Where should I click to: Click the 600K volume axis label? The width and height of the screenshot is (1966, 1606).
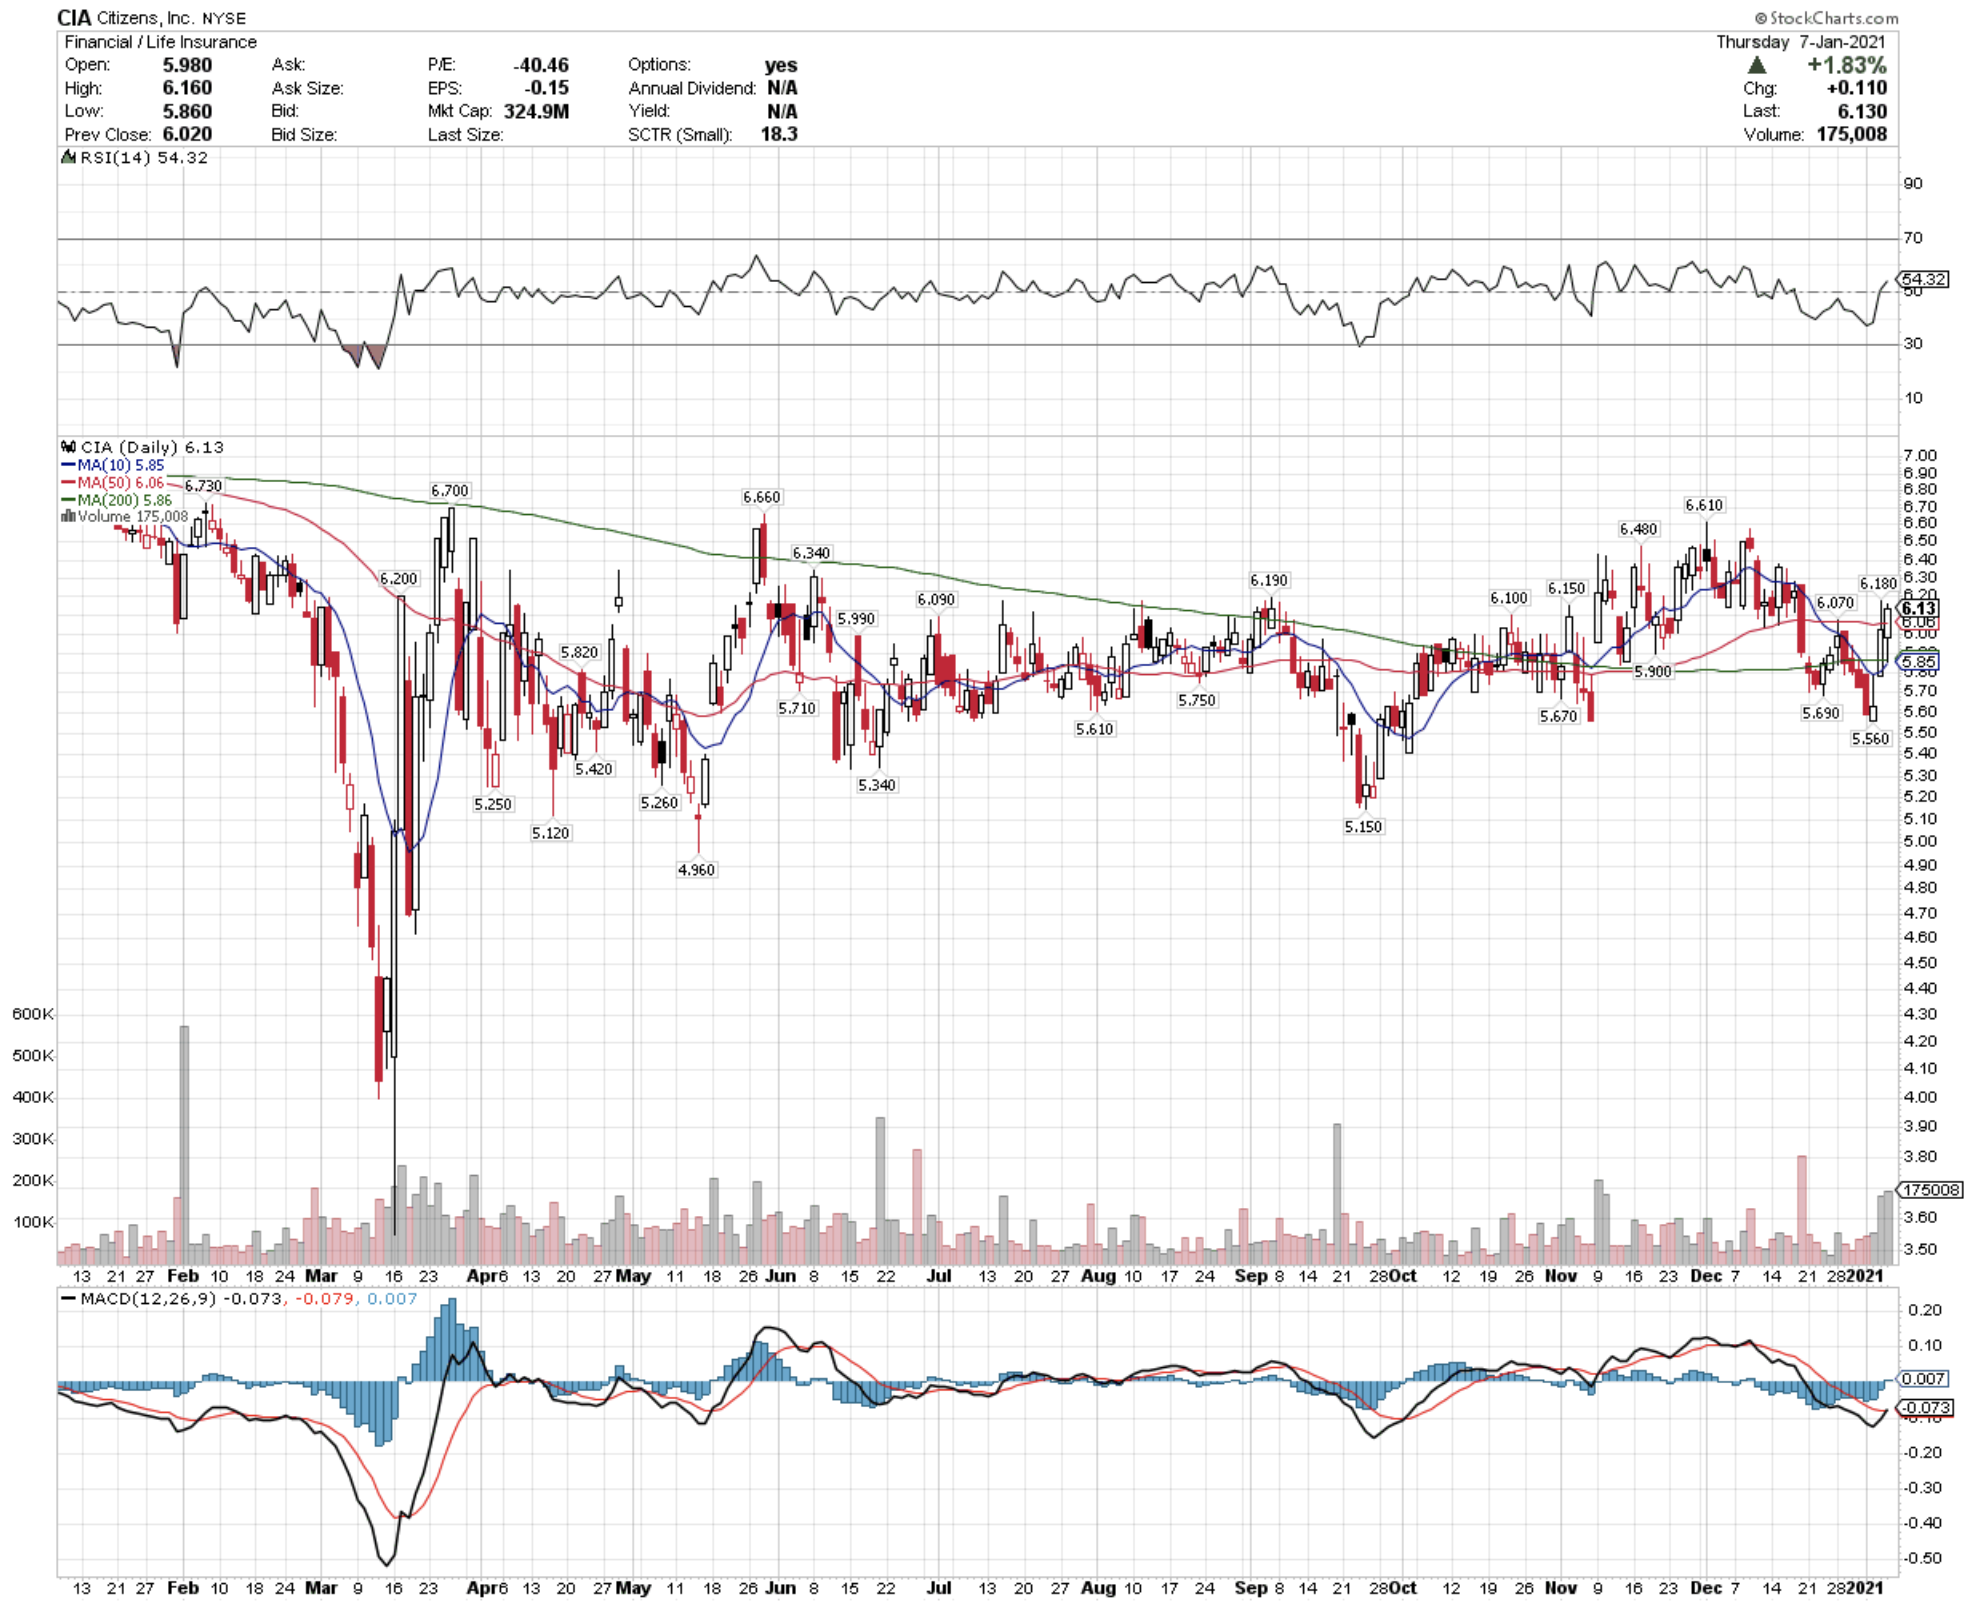[x=33, y=1014]
